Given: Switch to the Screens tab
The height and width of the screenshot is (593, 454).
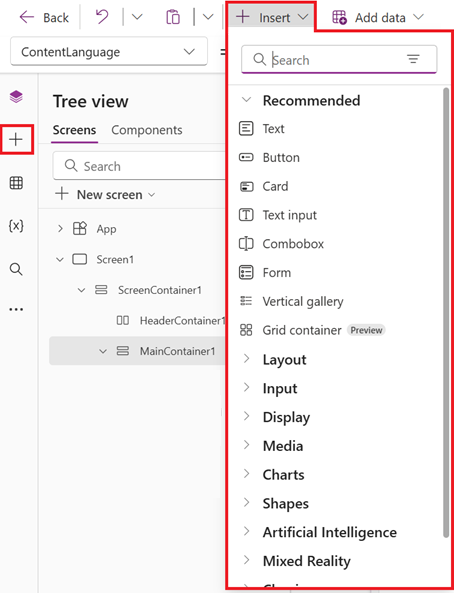Looking at the screenshot, I should 74,130.
